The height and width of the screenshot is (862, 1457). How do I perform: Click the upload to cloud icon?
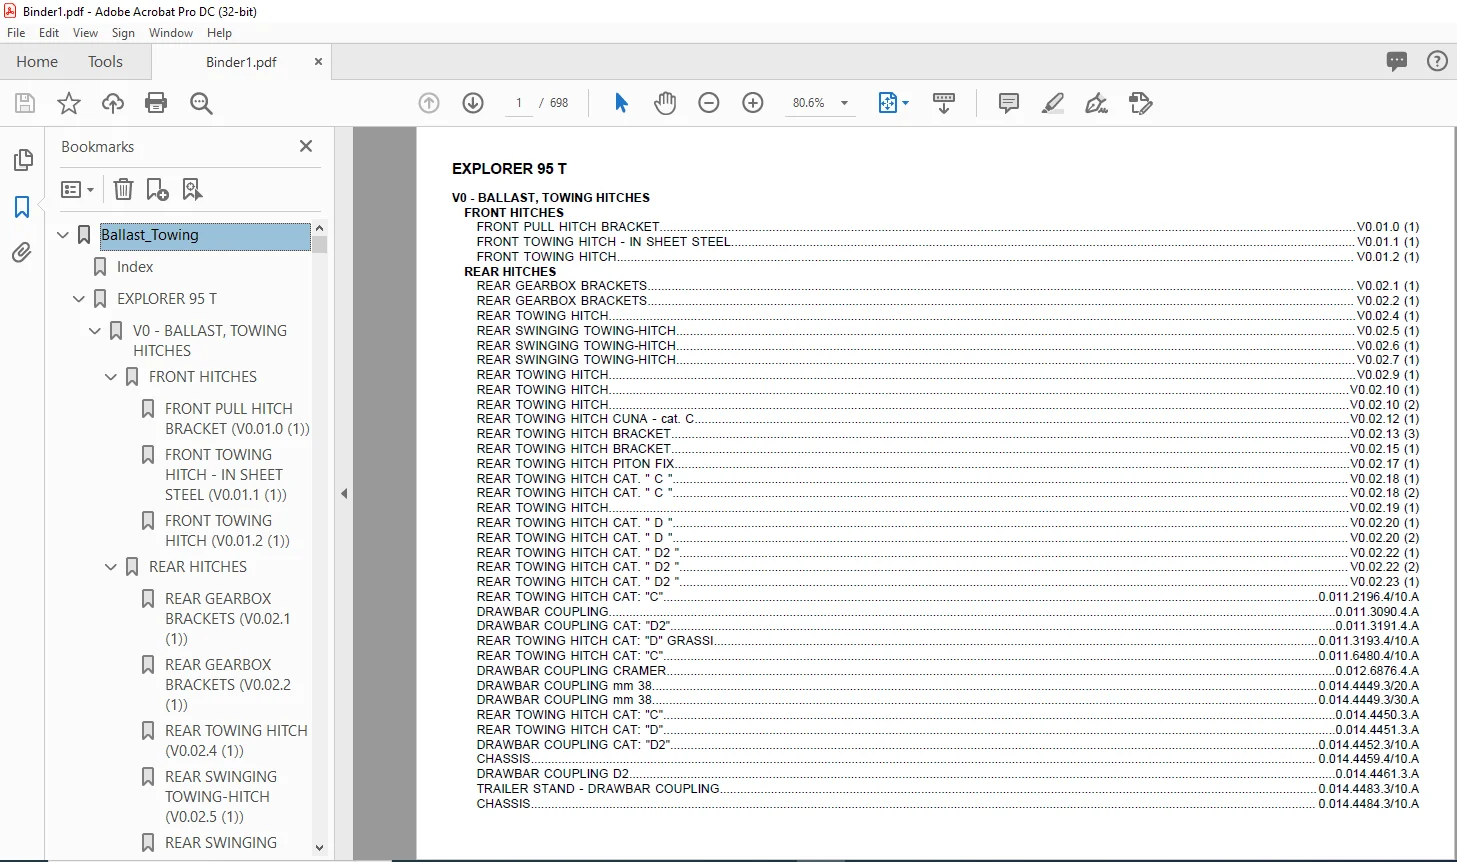click(113, 103)
